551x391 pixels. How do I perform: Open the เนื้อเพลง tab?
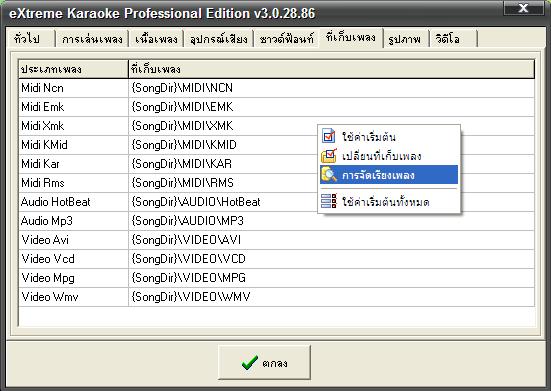click(x=156, y=39)
